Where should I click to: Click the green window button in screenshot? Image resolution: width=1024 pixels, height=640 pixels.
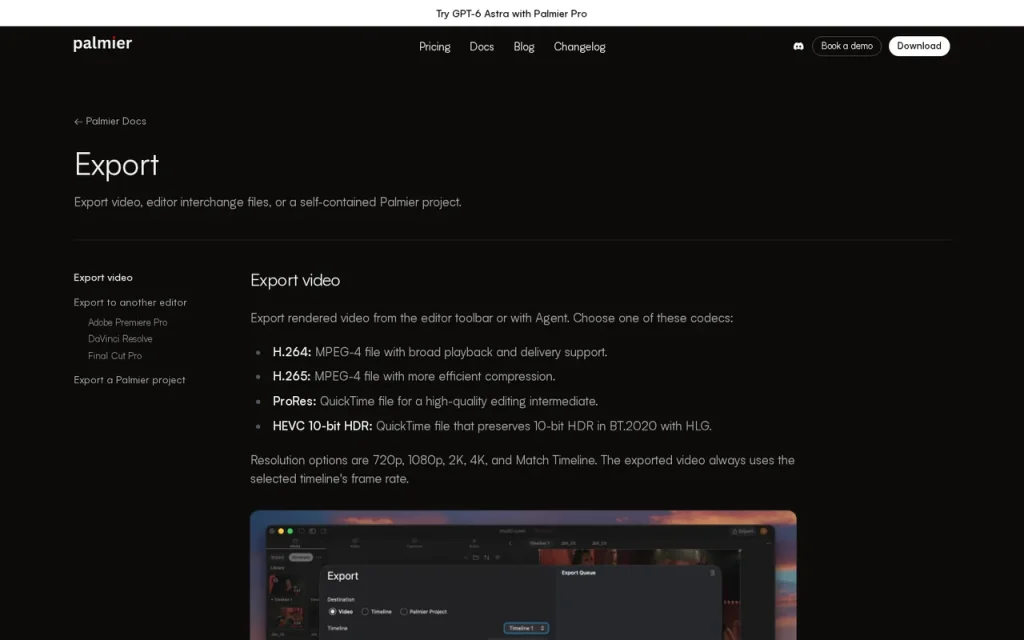290,531
